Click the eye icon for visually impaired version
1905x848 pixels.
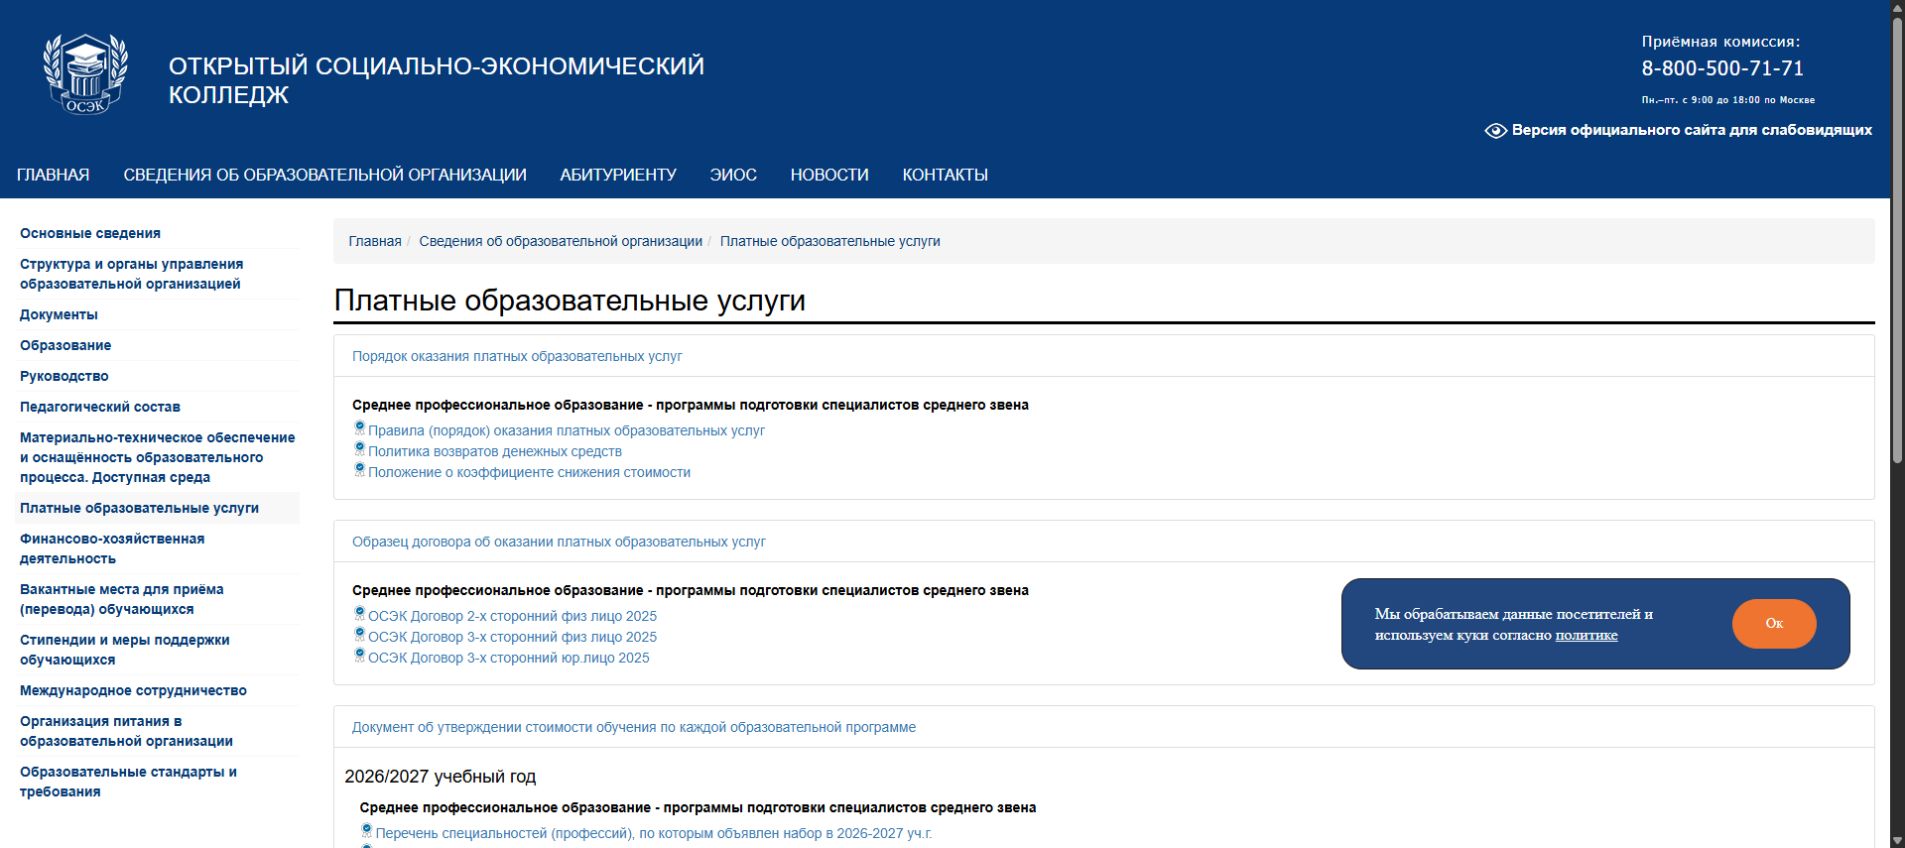pyautogui.click(x=1495, y=131)
